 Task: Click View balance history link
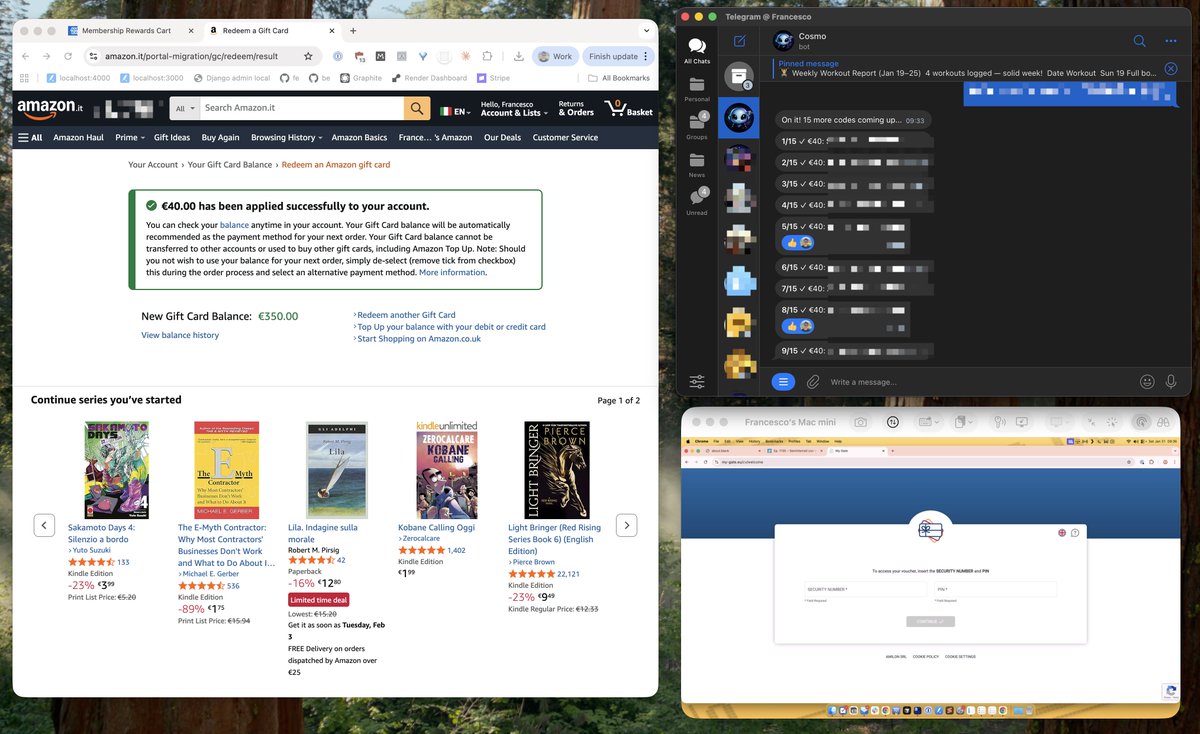click(x=180, y=335)
